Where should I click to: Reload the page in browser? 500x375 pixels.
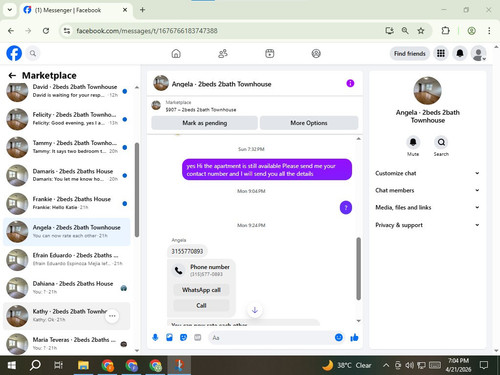point(46,31)
